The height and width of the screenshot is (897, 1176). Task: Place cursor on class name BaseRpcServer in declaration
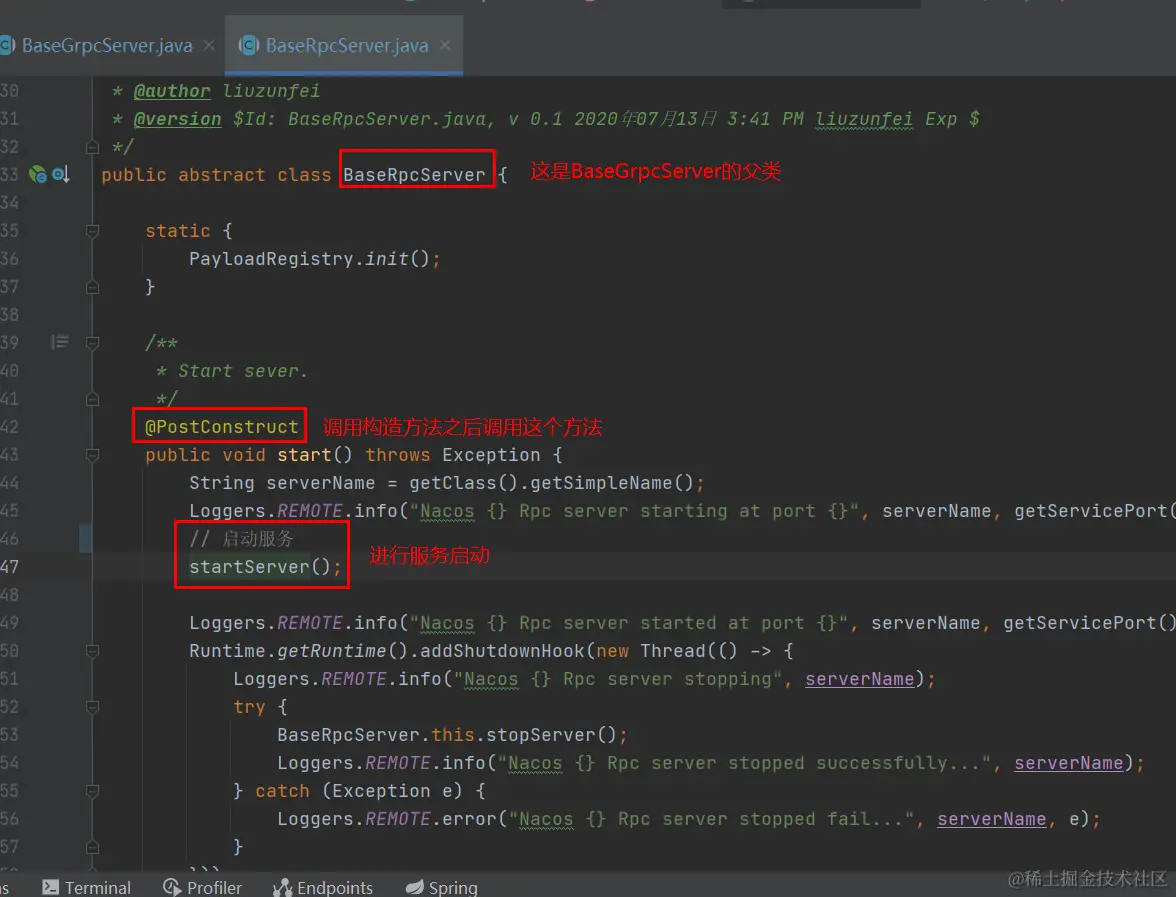[x=414, y=175]
